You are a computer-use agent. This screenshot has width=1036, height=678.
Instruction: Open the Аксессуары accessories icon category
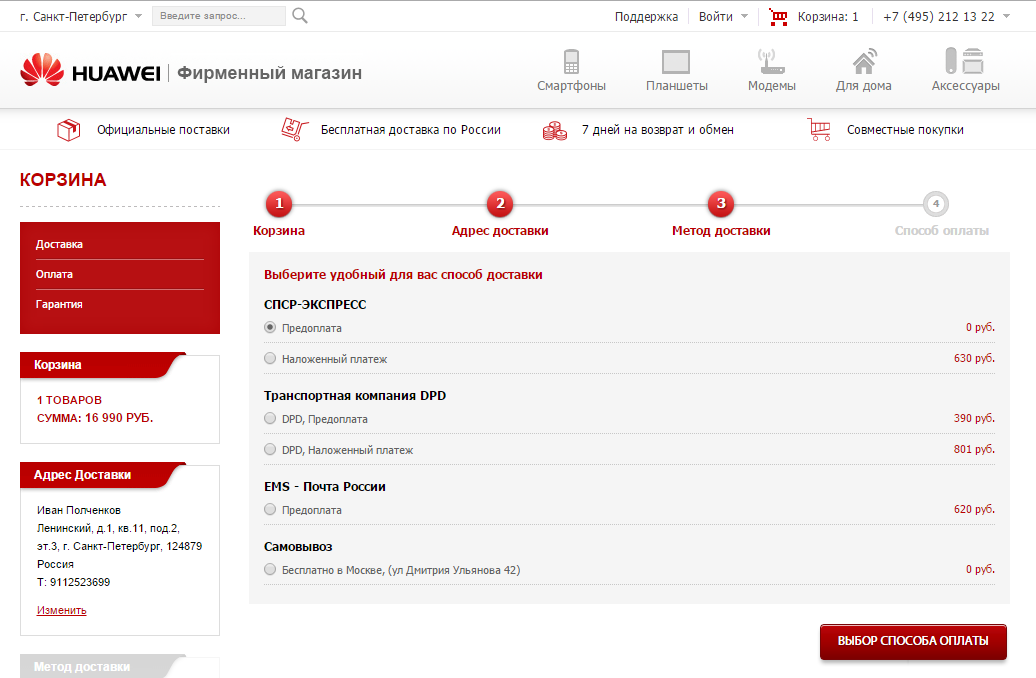965,61
